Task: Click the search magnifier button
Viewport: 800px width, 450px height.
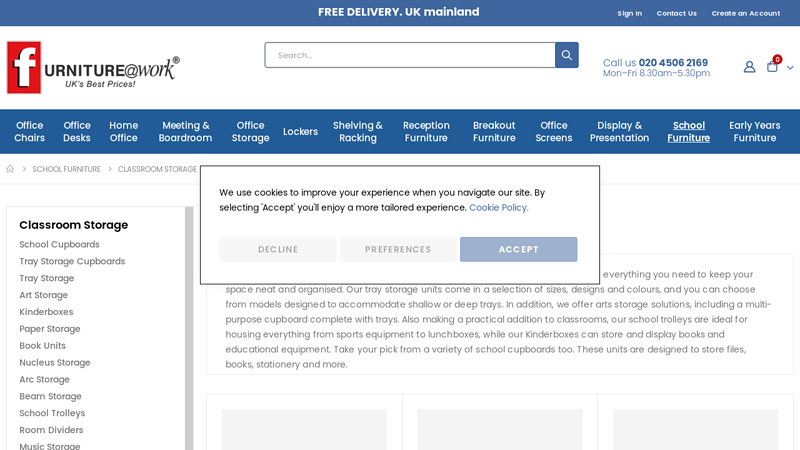Action: 566,55
